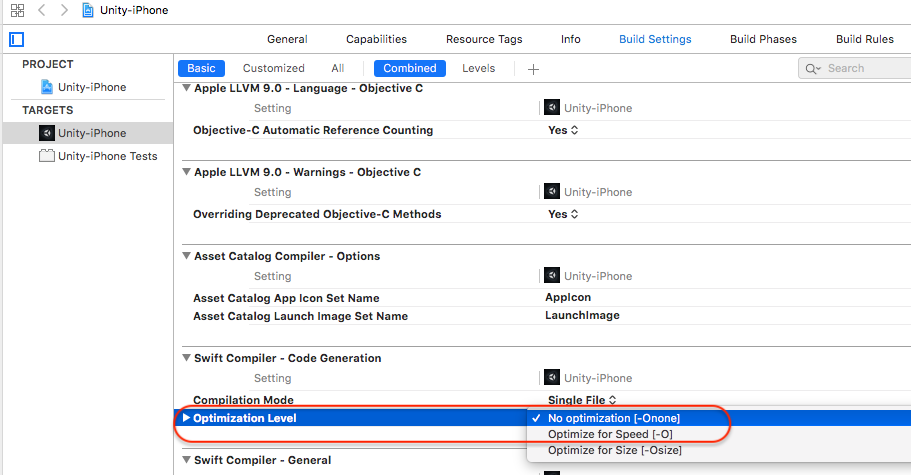The height and width of the screenshot is (475, 911).
Task: Click the Unity-iPhone target app icon
Action: pyautogui.click(x=46, y=133)
